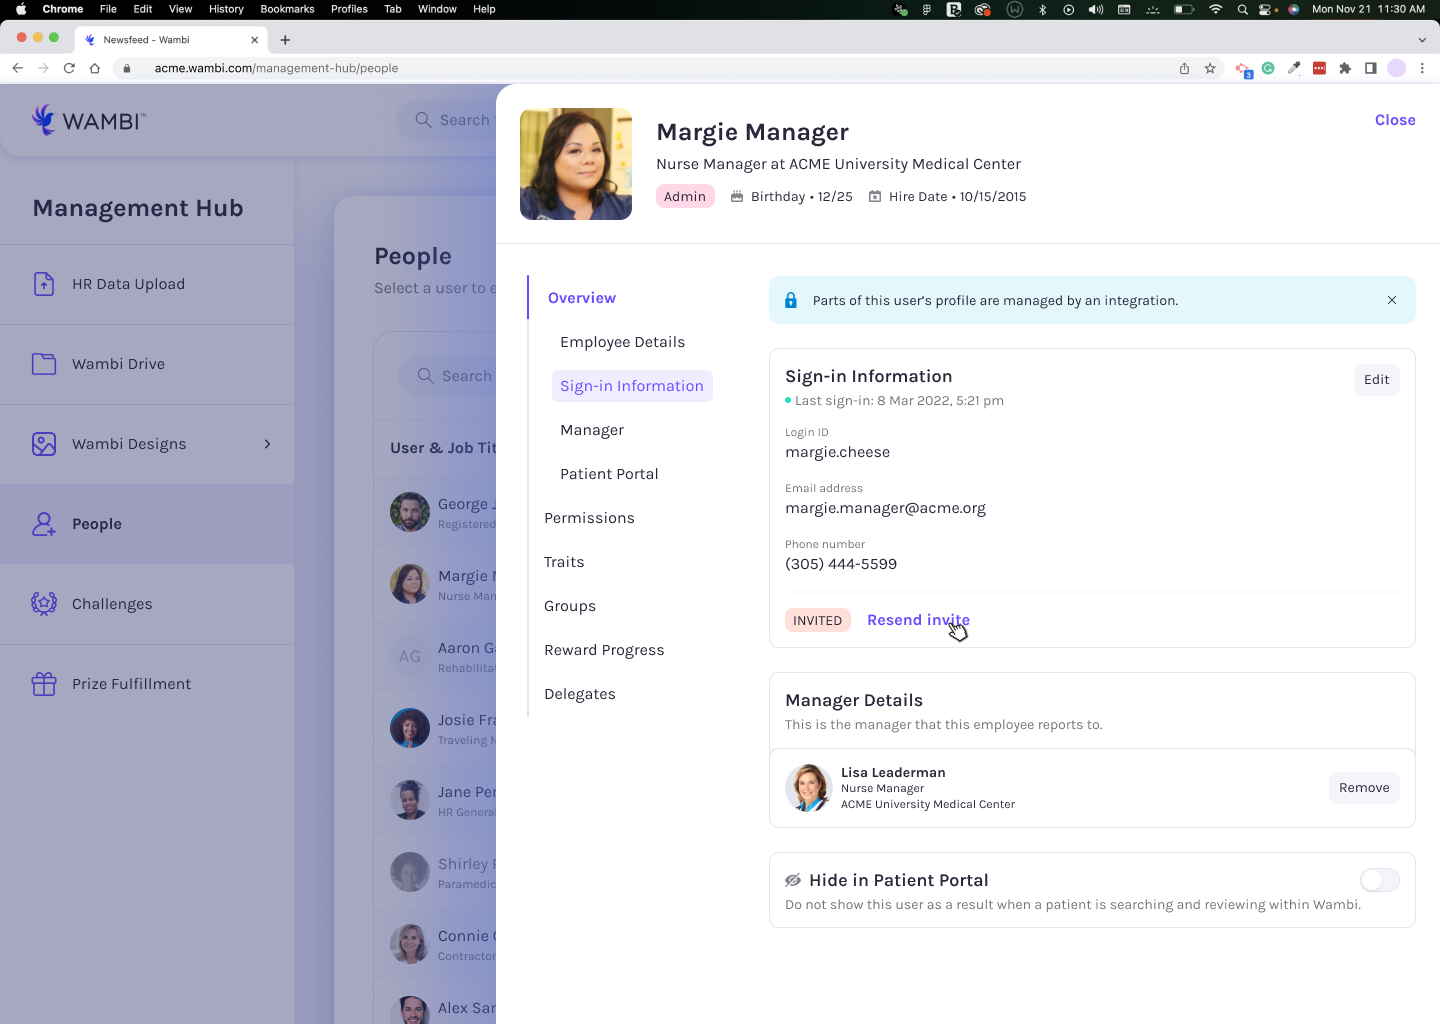Click Lisa Leaderman's avatar
Viewport: 1440px width, 1024px height.
(x=809, y=788)
